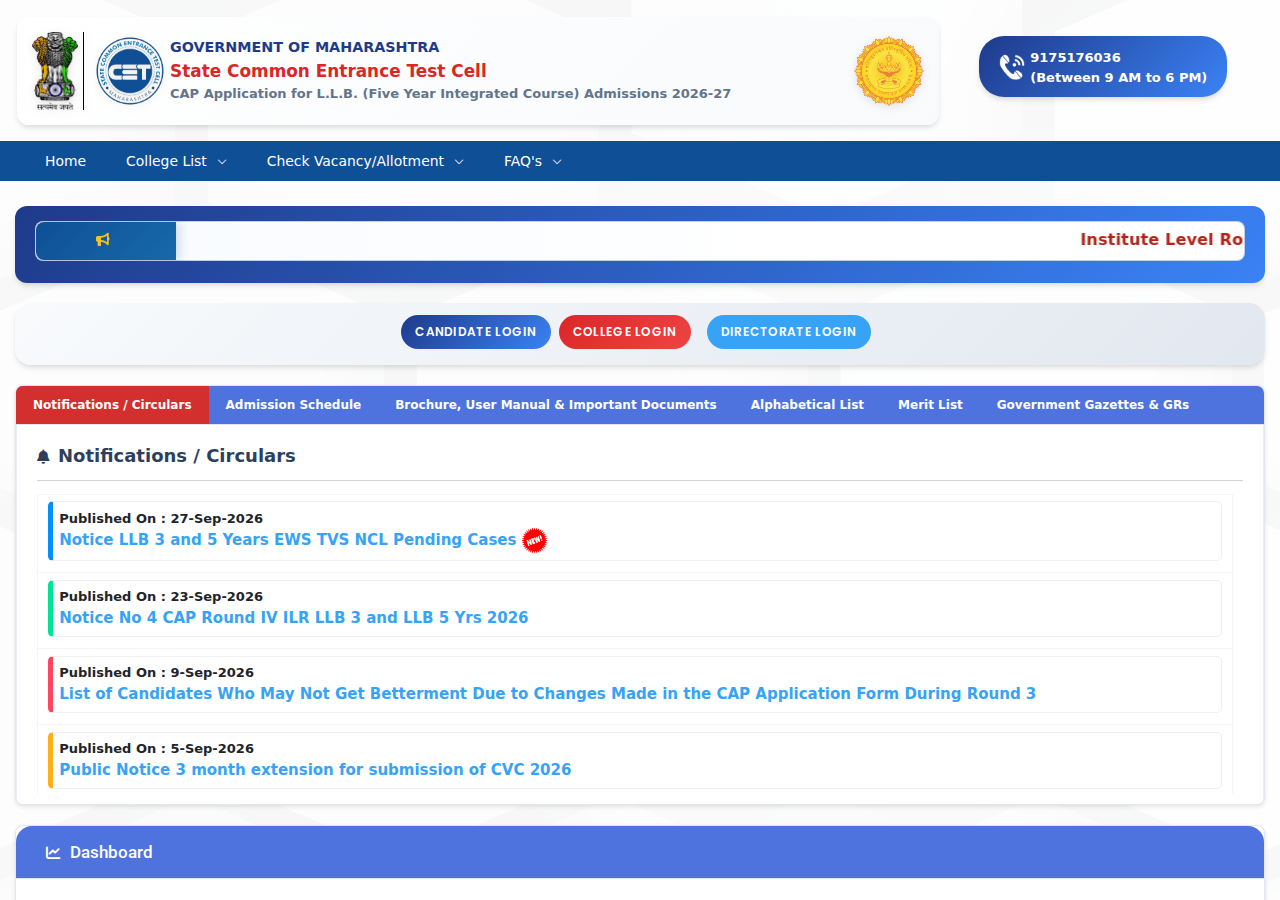Click Published On : 27-Sep-2026 date

(x=161, y=519)
